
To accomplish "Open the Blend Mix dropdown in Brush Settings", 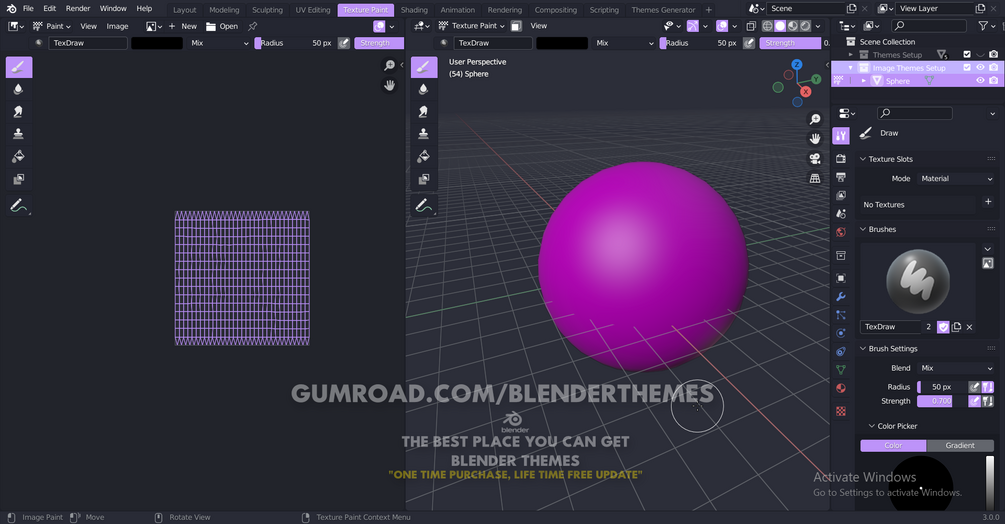I will pyautogui.click(x=956, y=368).
